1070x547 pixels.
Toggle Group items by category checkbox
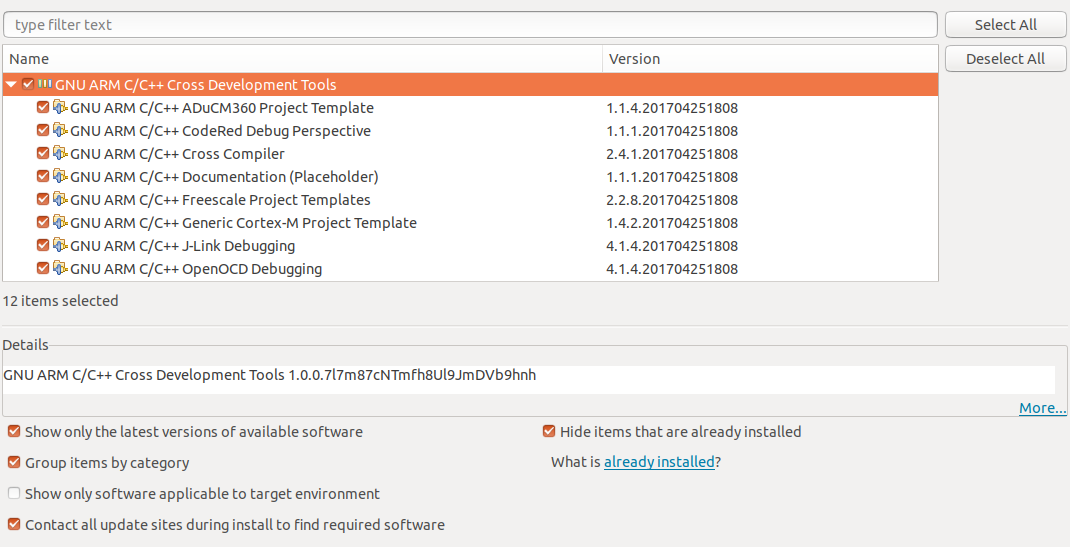coord(14,462)
